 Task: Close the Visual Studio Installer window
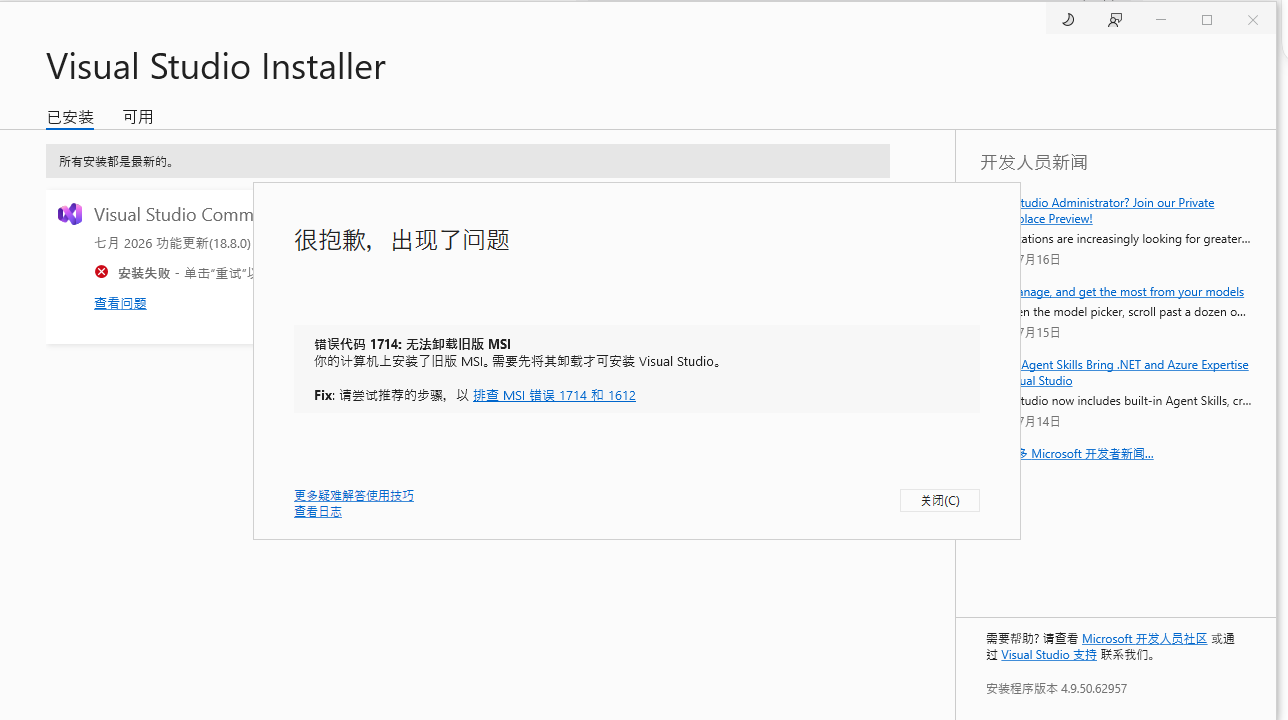1253,20
